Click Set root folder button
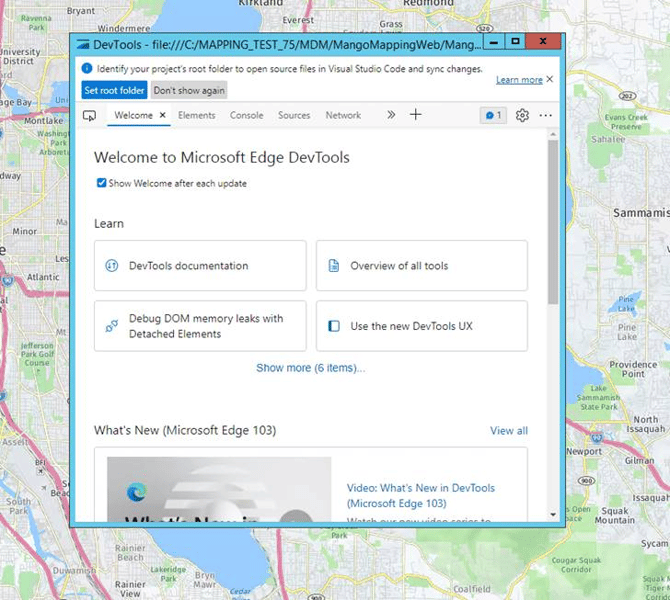Image resolution: width=670 pixels, height=600 pixels. pos(114,90)
